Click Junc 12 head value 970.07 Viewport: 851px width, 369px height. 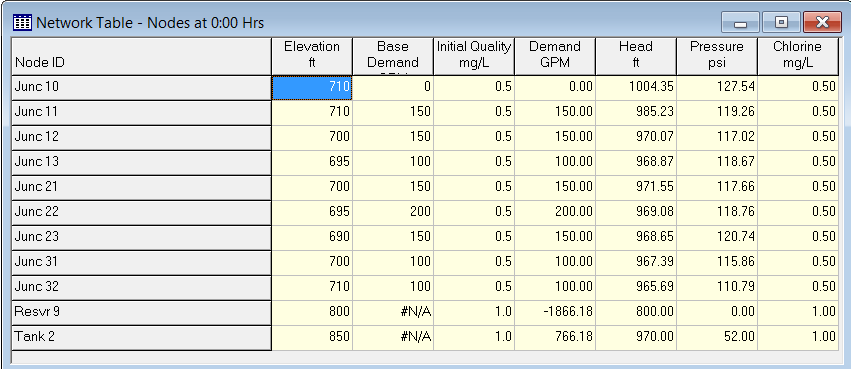636,138
